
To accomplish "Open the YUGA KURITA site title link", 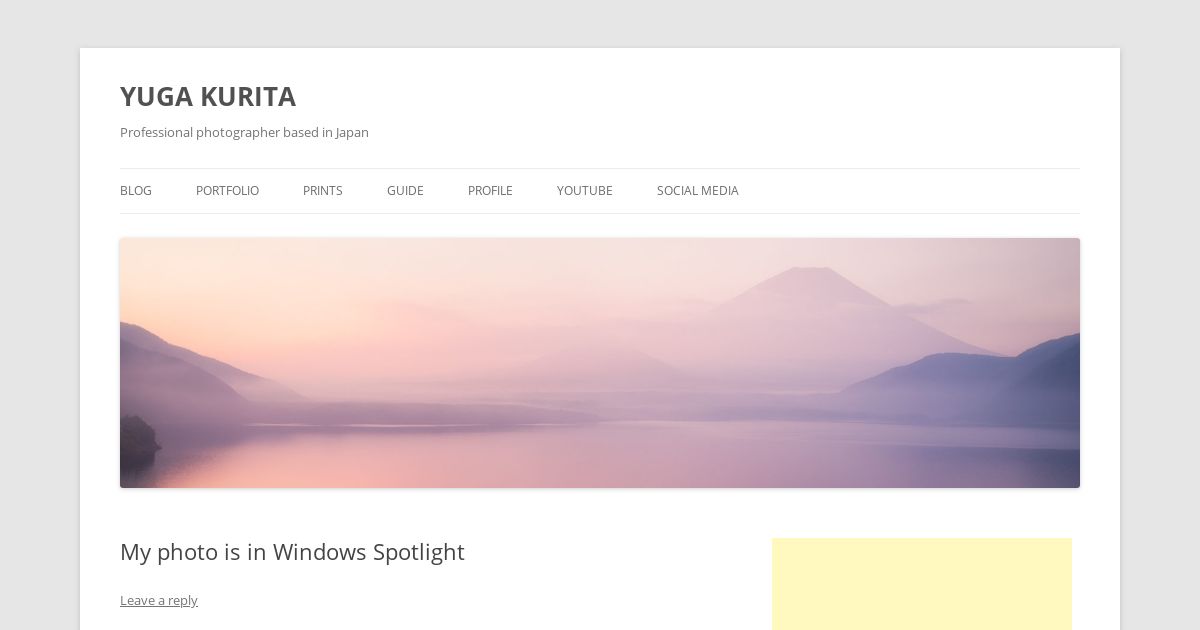I will [208, 97].
